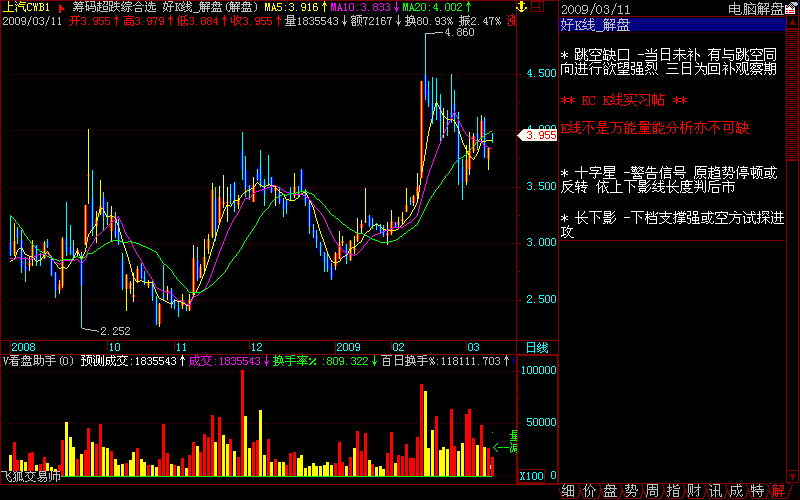Click the scrollbar thumb in the 解盘 panel
This screenshot has width=800, height=500.
[x=792, y=95]
